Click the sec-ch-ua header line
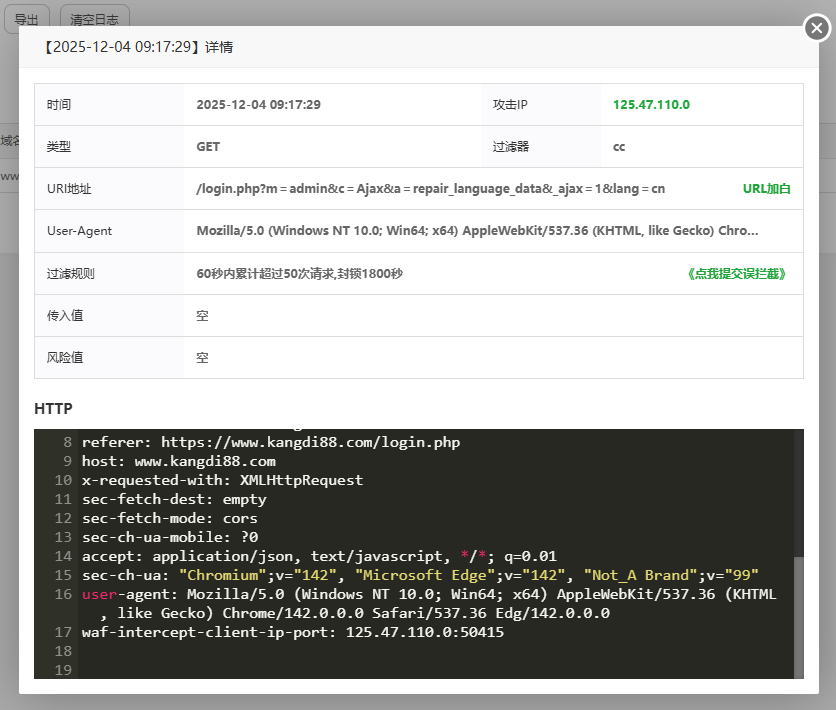 pos(420,575)
